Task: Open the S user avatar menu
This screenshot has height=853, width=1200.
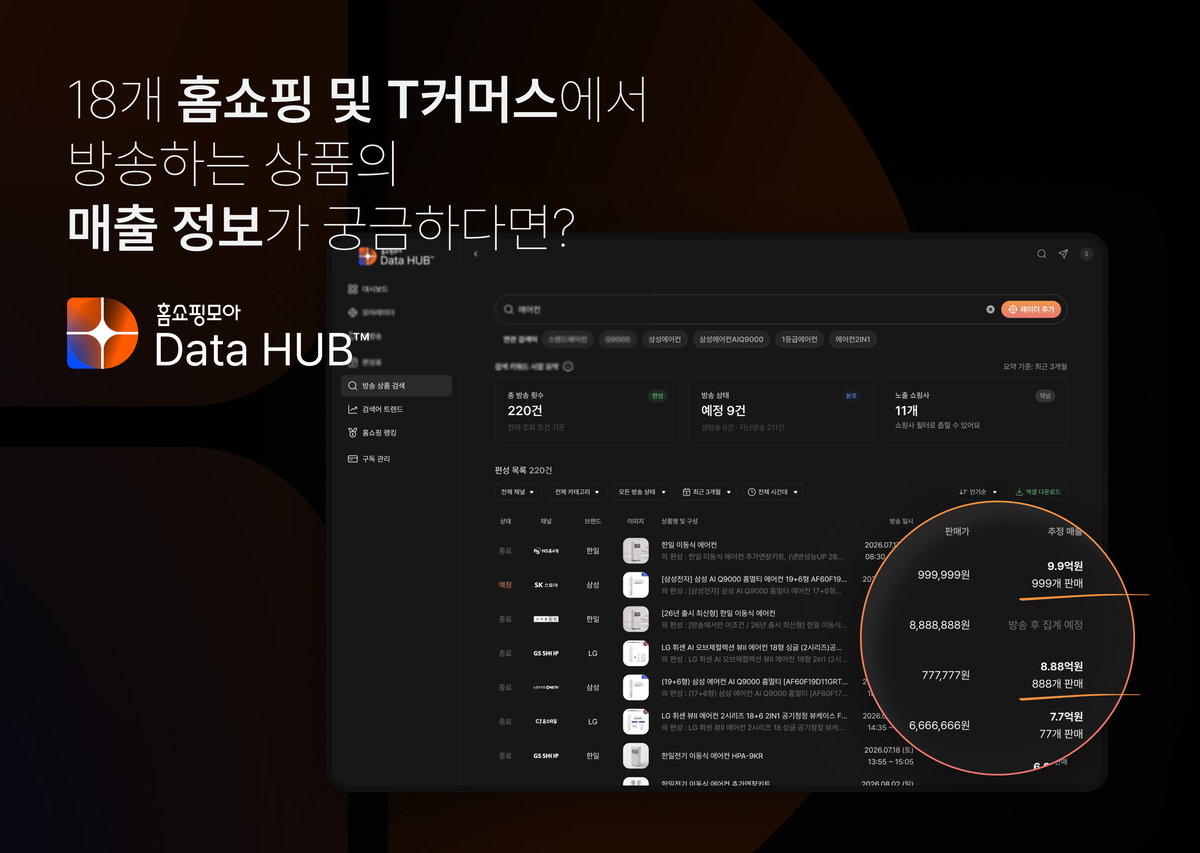Action: (1087, 254)
